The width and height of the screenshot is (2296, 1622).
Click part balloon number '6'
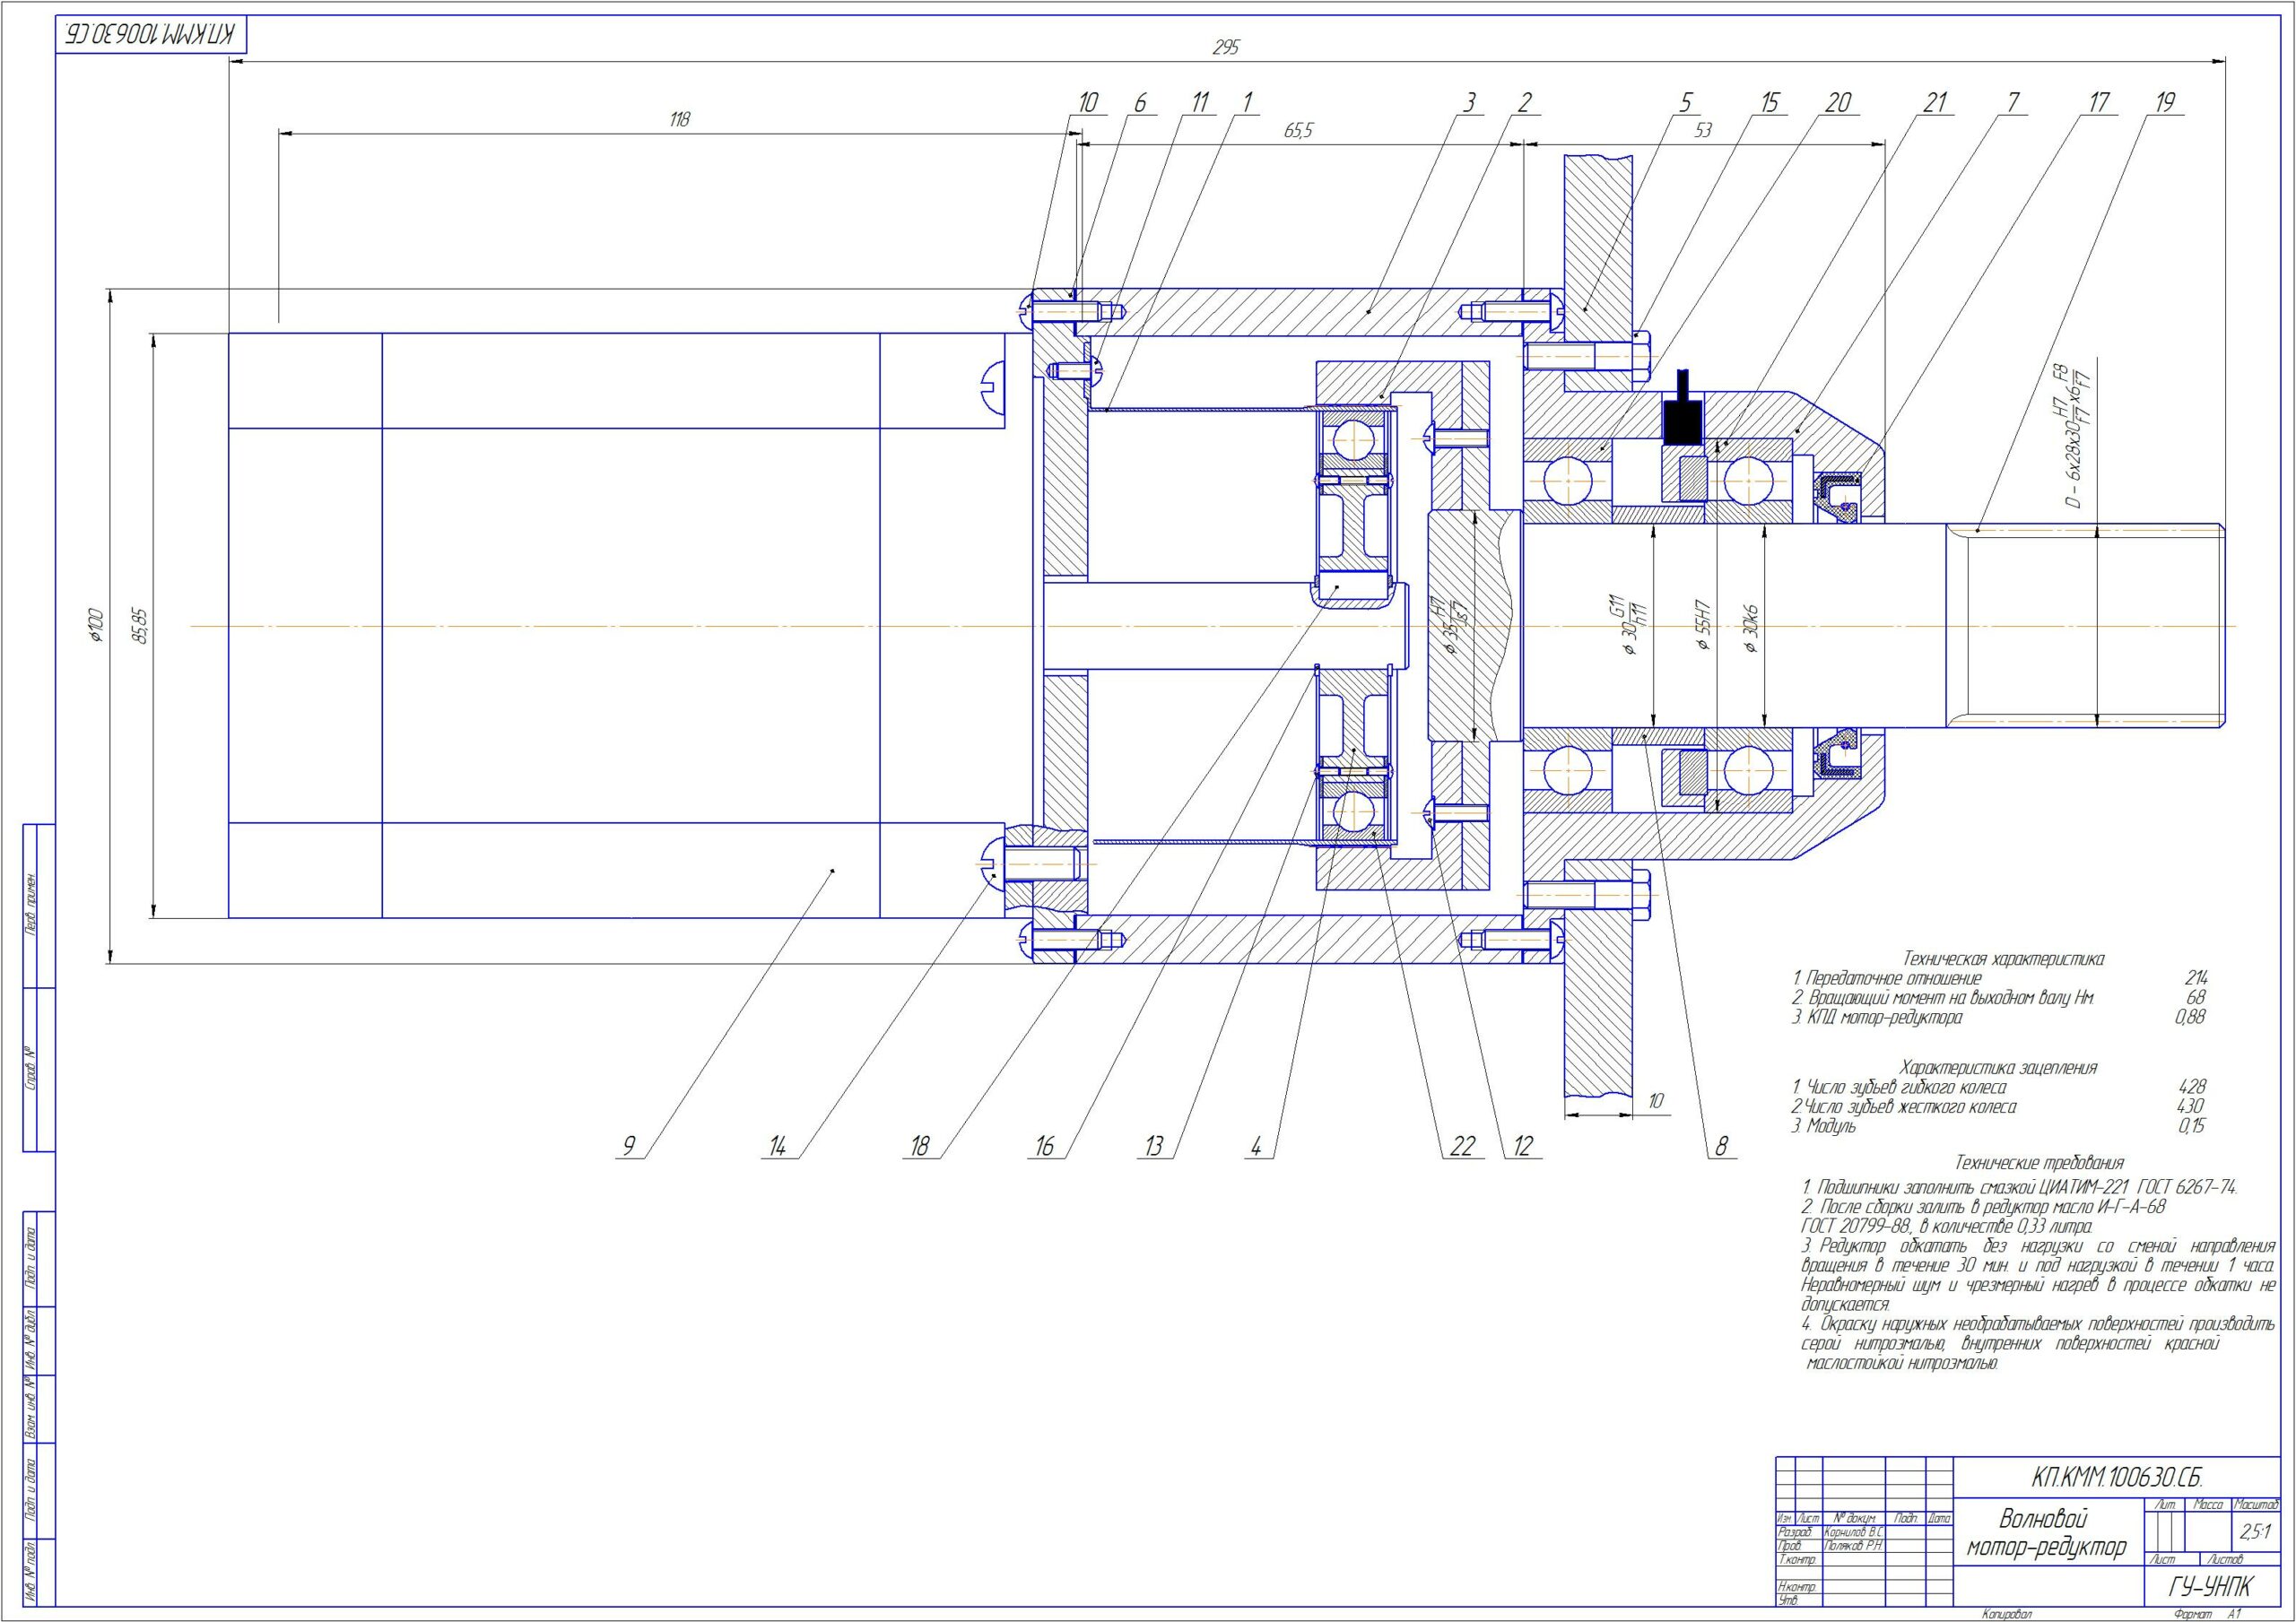click(x=1140, y=103)
